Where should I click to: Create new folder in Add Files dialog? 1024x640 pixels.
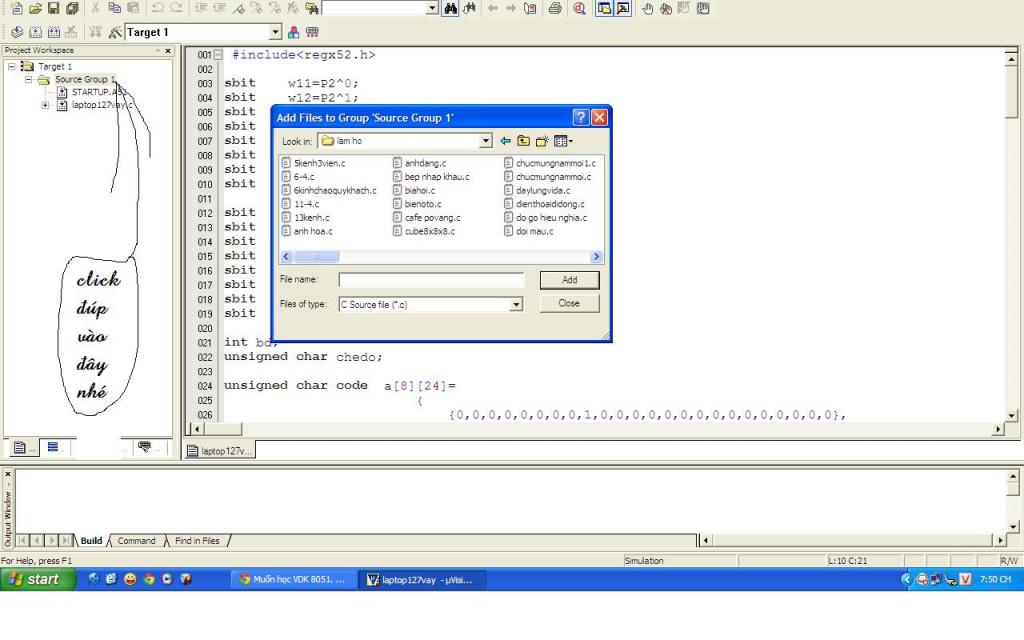click(541, 141)
